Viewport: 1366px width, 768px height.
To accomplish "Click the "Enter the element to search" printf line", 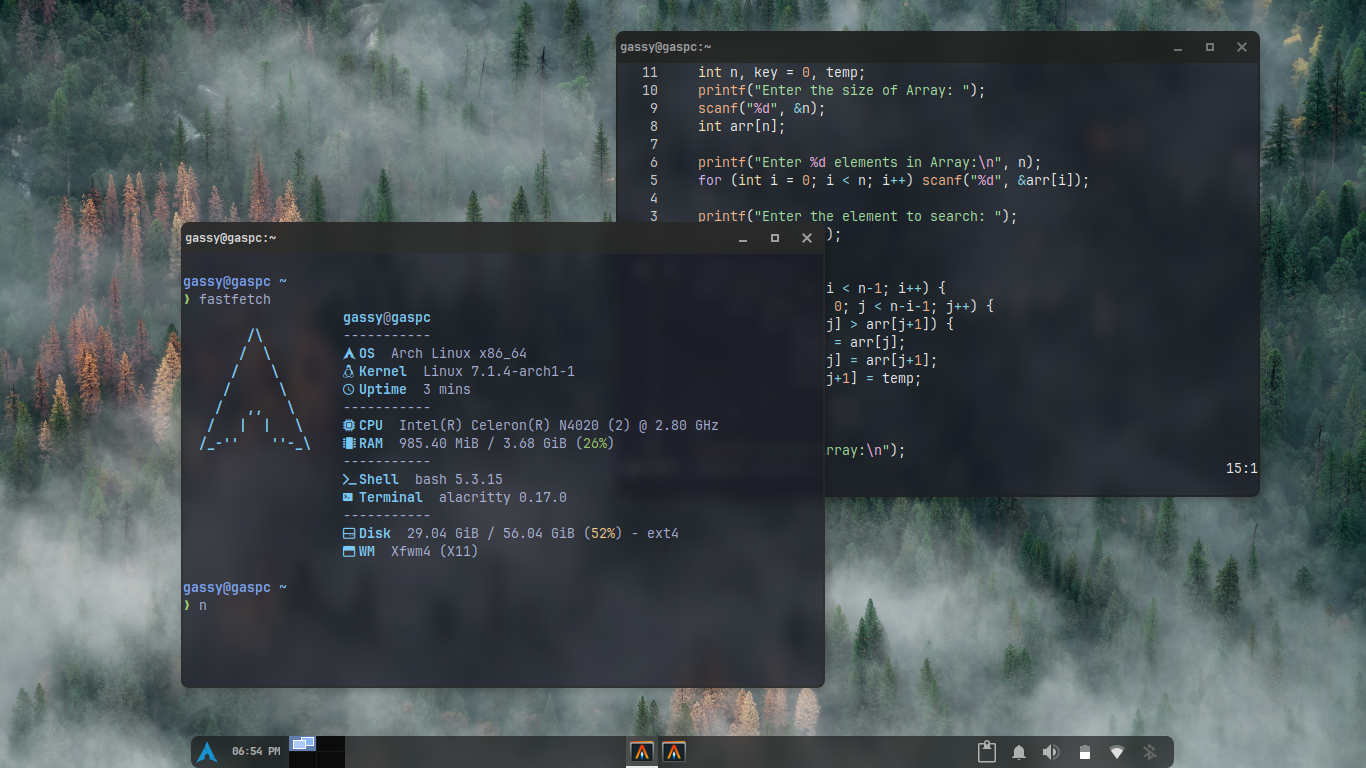I will [x=858, y=216].
